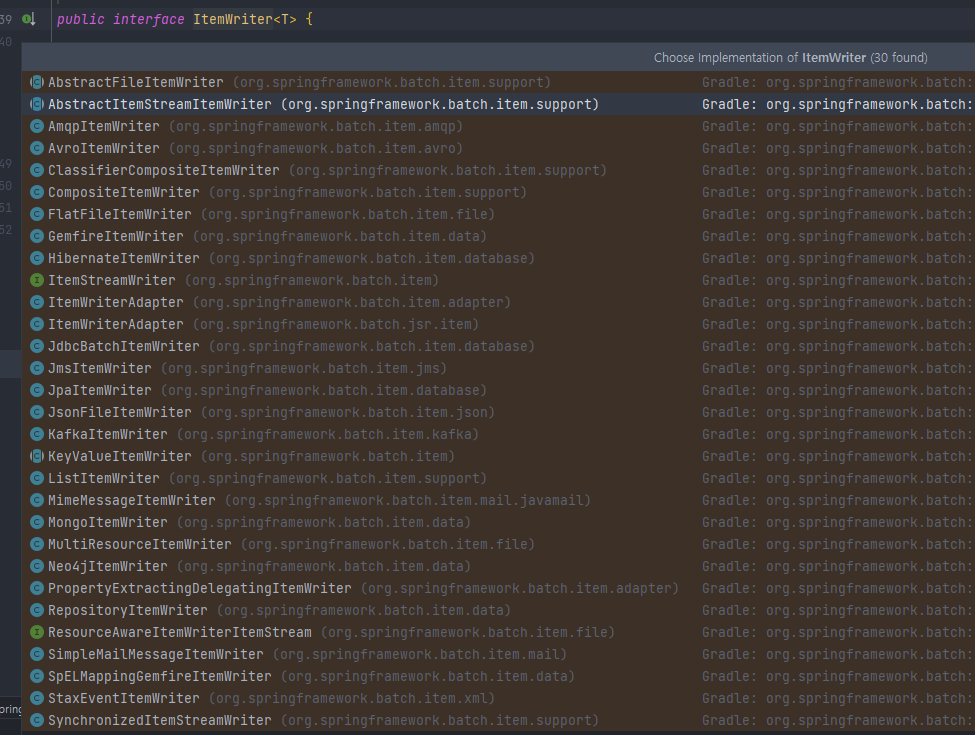Navigate to ResourceAwareItemWriterItemStream interface
This screenshot has height=735, width=975.
pyautogui.click(x=498, y=632)
